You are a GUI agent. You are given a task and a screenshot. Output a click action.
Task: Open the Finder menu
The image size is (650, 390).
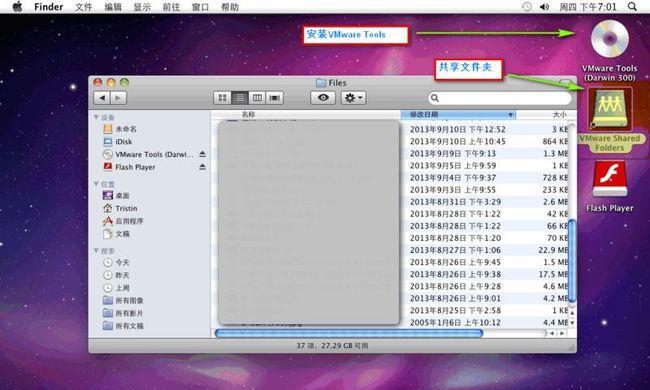pyautogui.click(x=49, y=7)
